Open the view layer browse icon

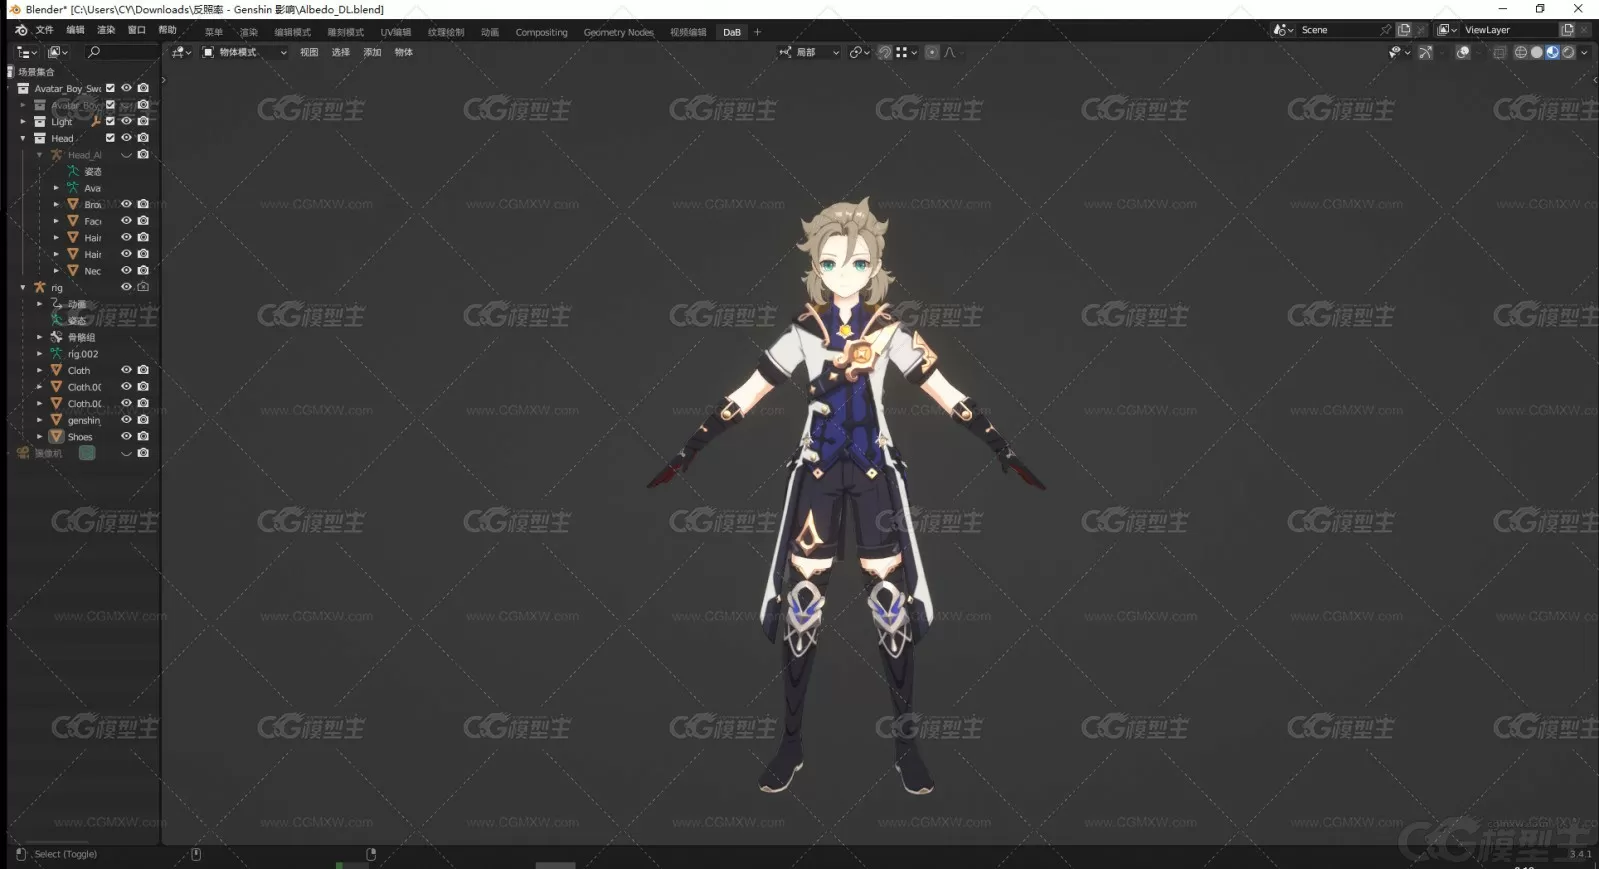click(1447, 30)
